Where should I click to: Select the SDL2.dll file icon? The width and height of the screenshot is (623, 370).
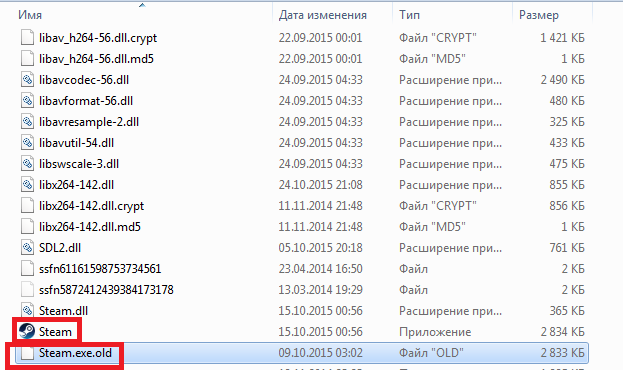click(x=27, y=248)
